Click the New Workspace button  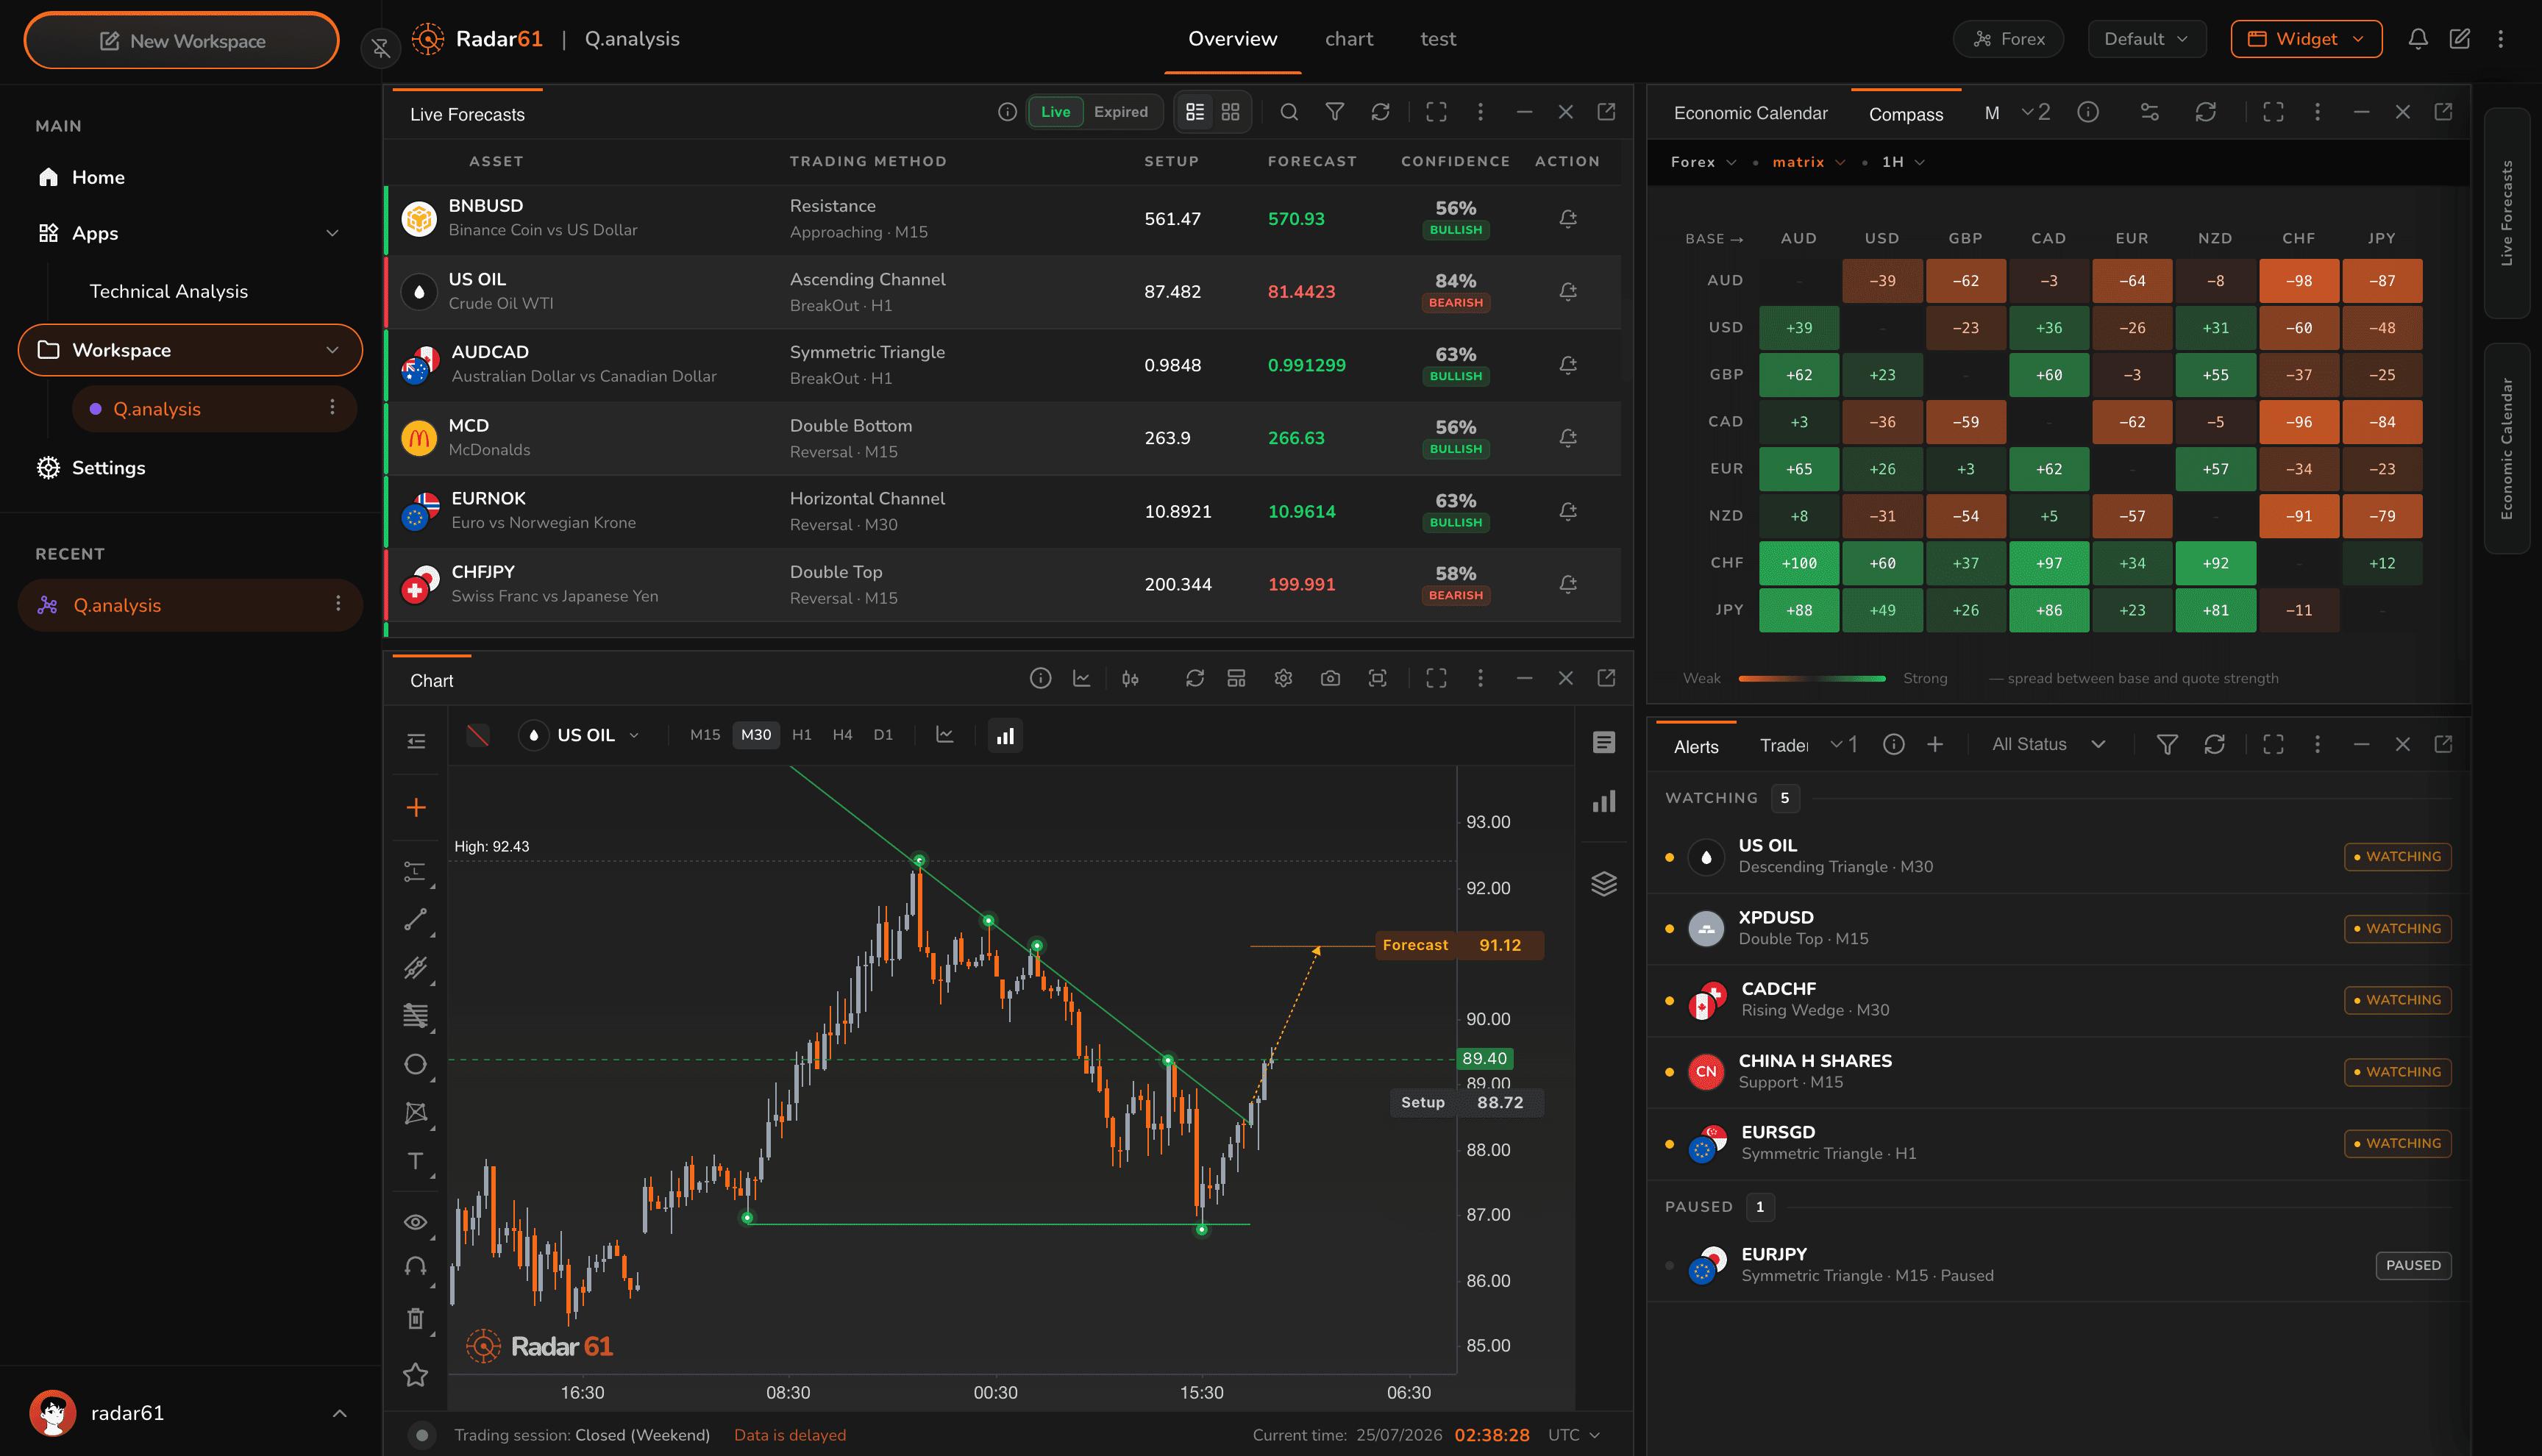[182, 41]
